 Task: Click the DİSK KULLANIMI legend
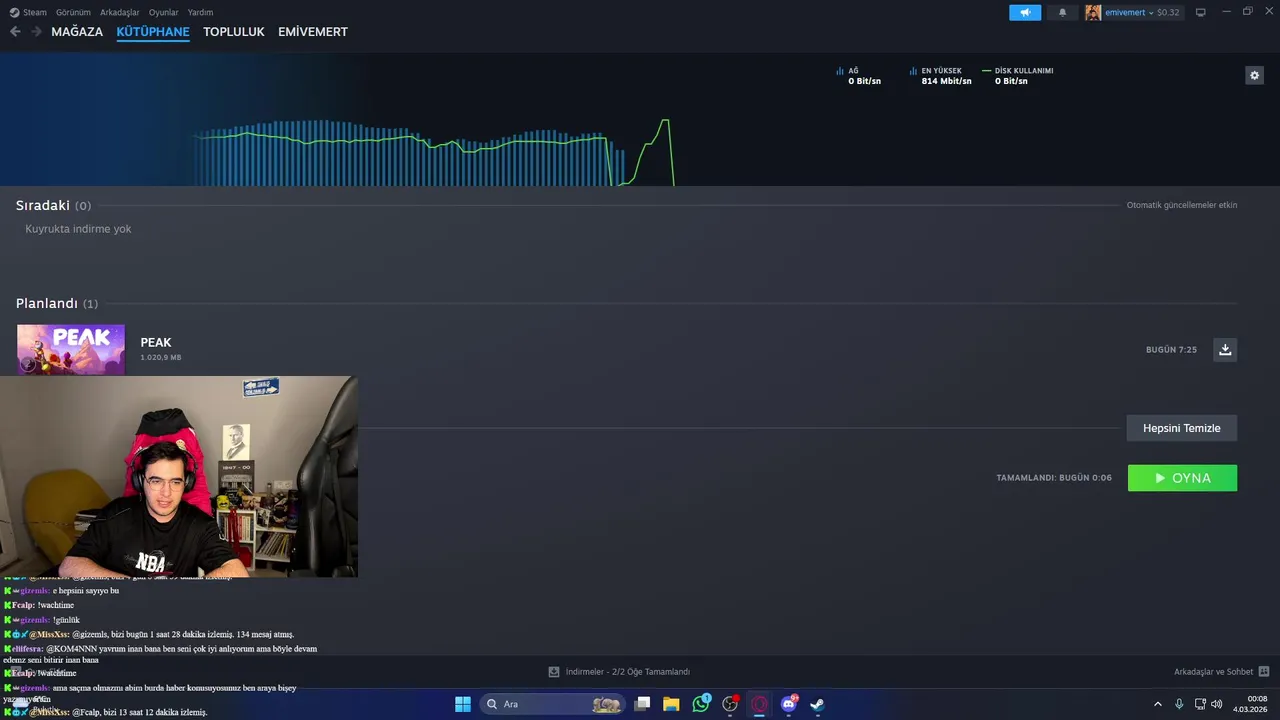coord(1018,76)
